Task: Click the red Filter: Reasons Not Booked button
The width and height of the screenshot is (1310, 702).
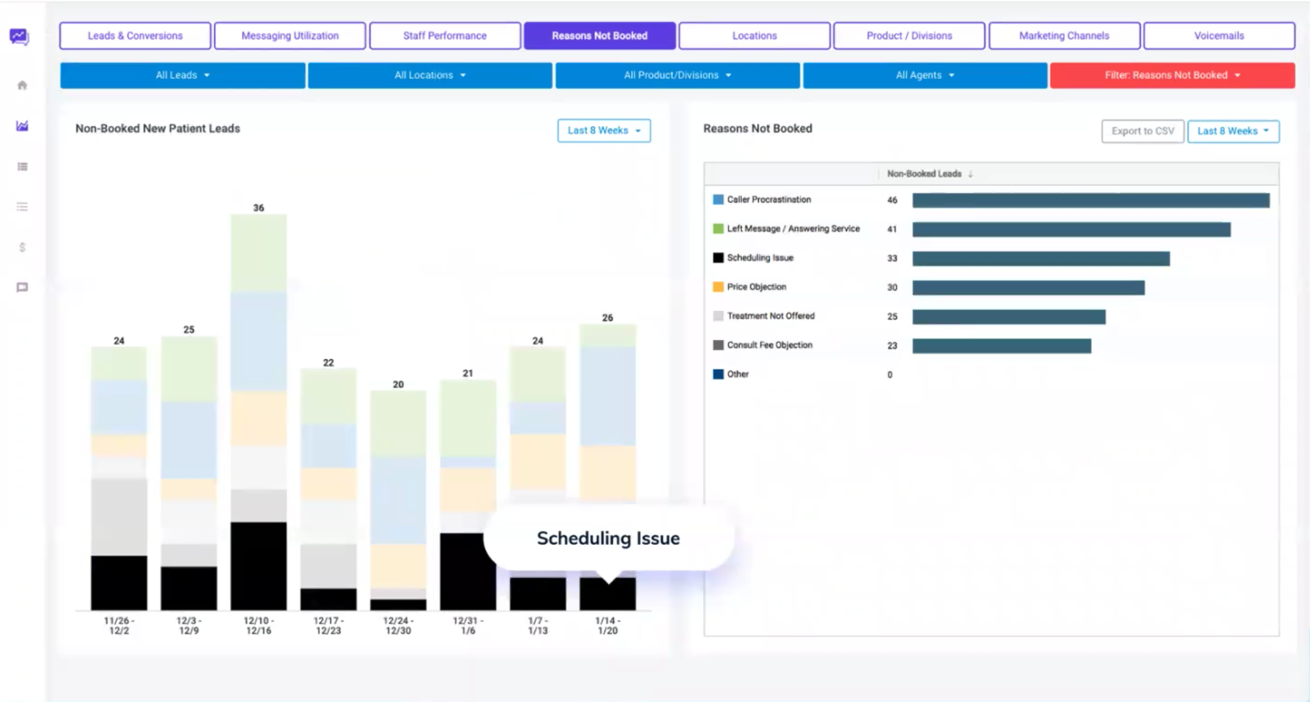Action: coord(1172,74)
